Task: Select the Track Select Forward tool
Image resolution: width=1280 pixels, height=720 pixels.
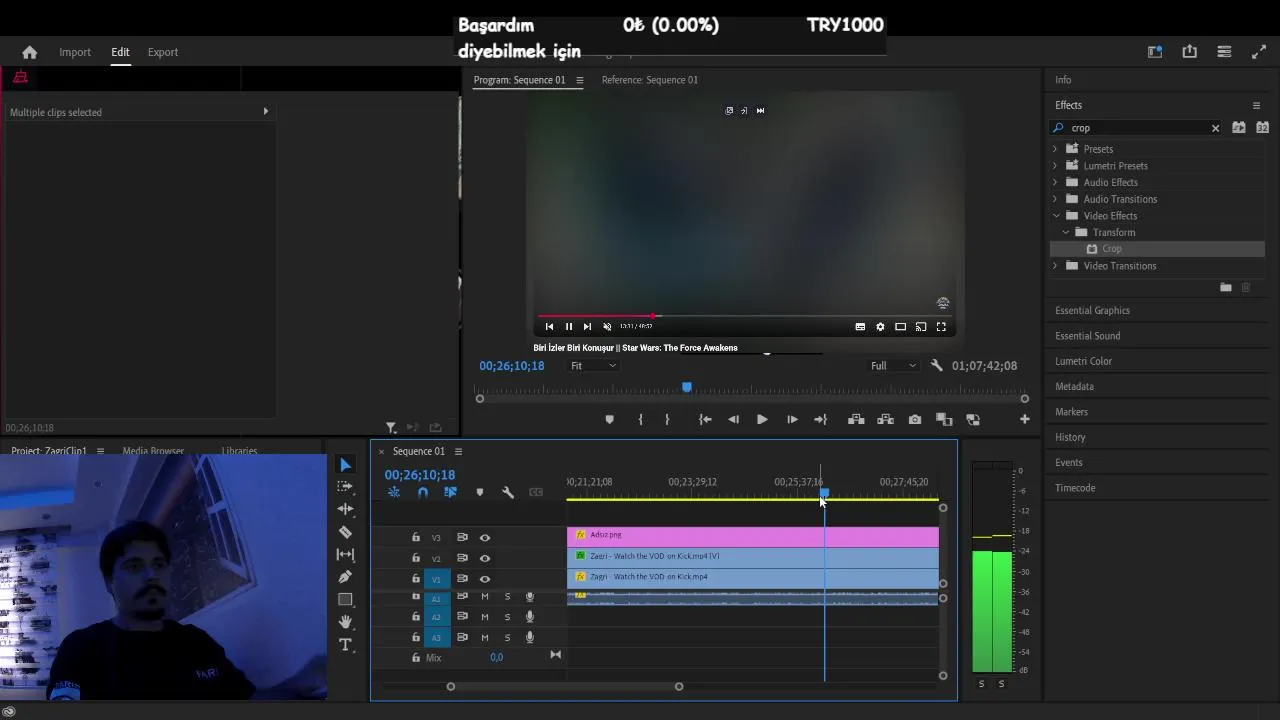Action: tap(345, 487)
